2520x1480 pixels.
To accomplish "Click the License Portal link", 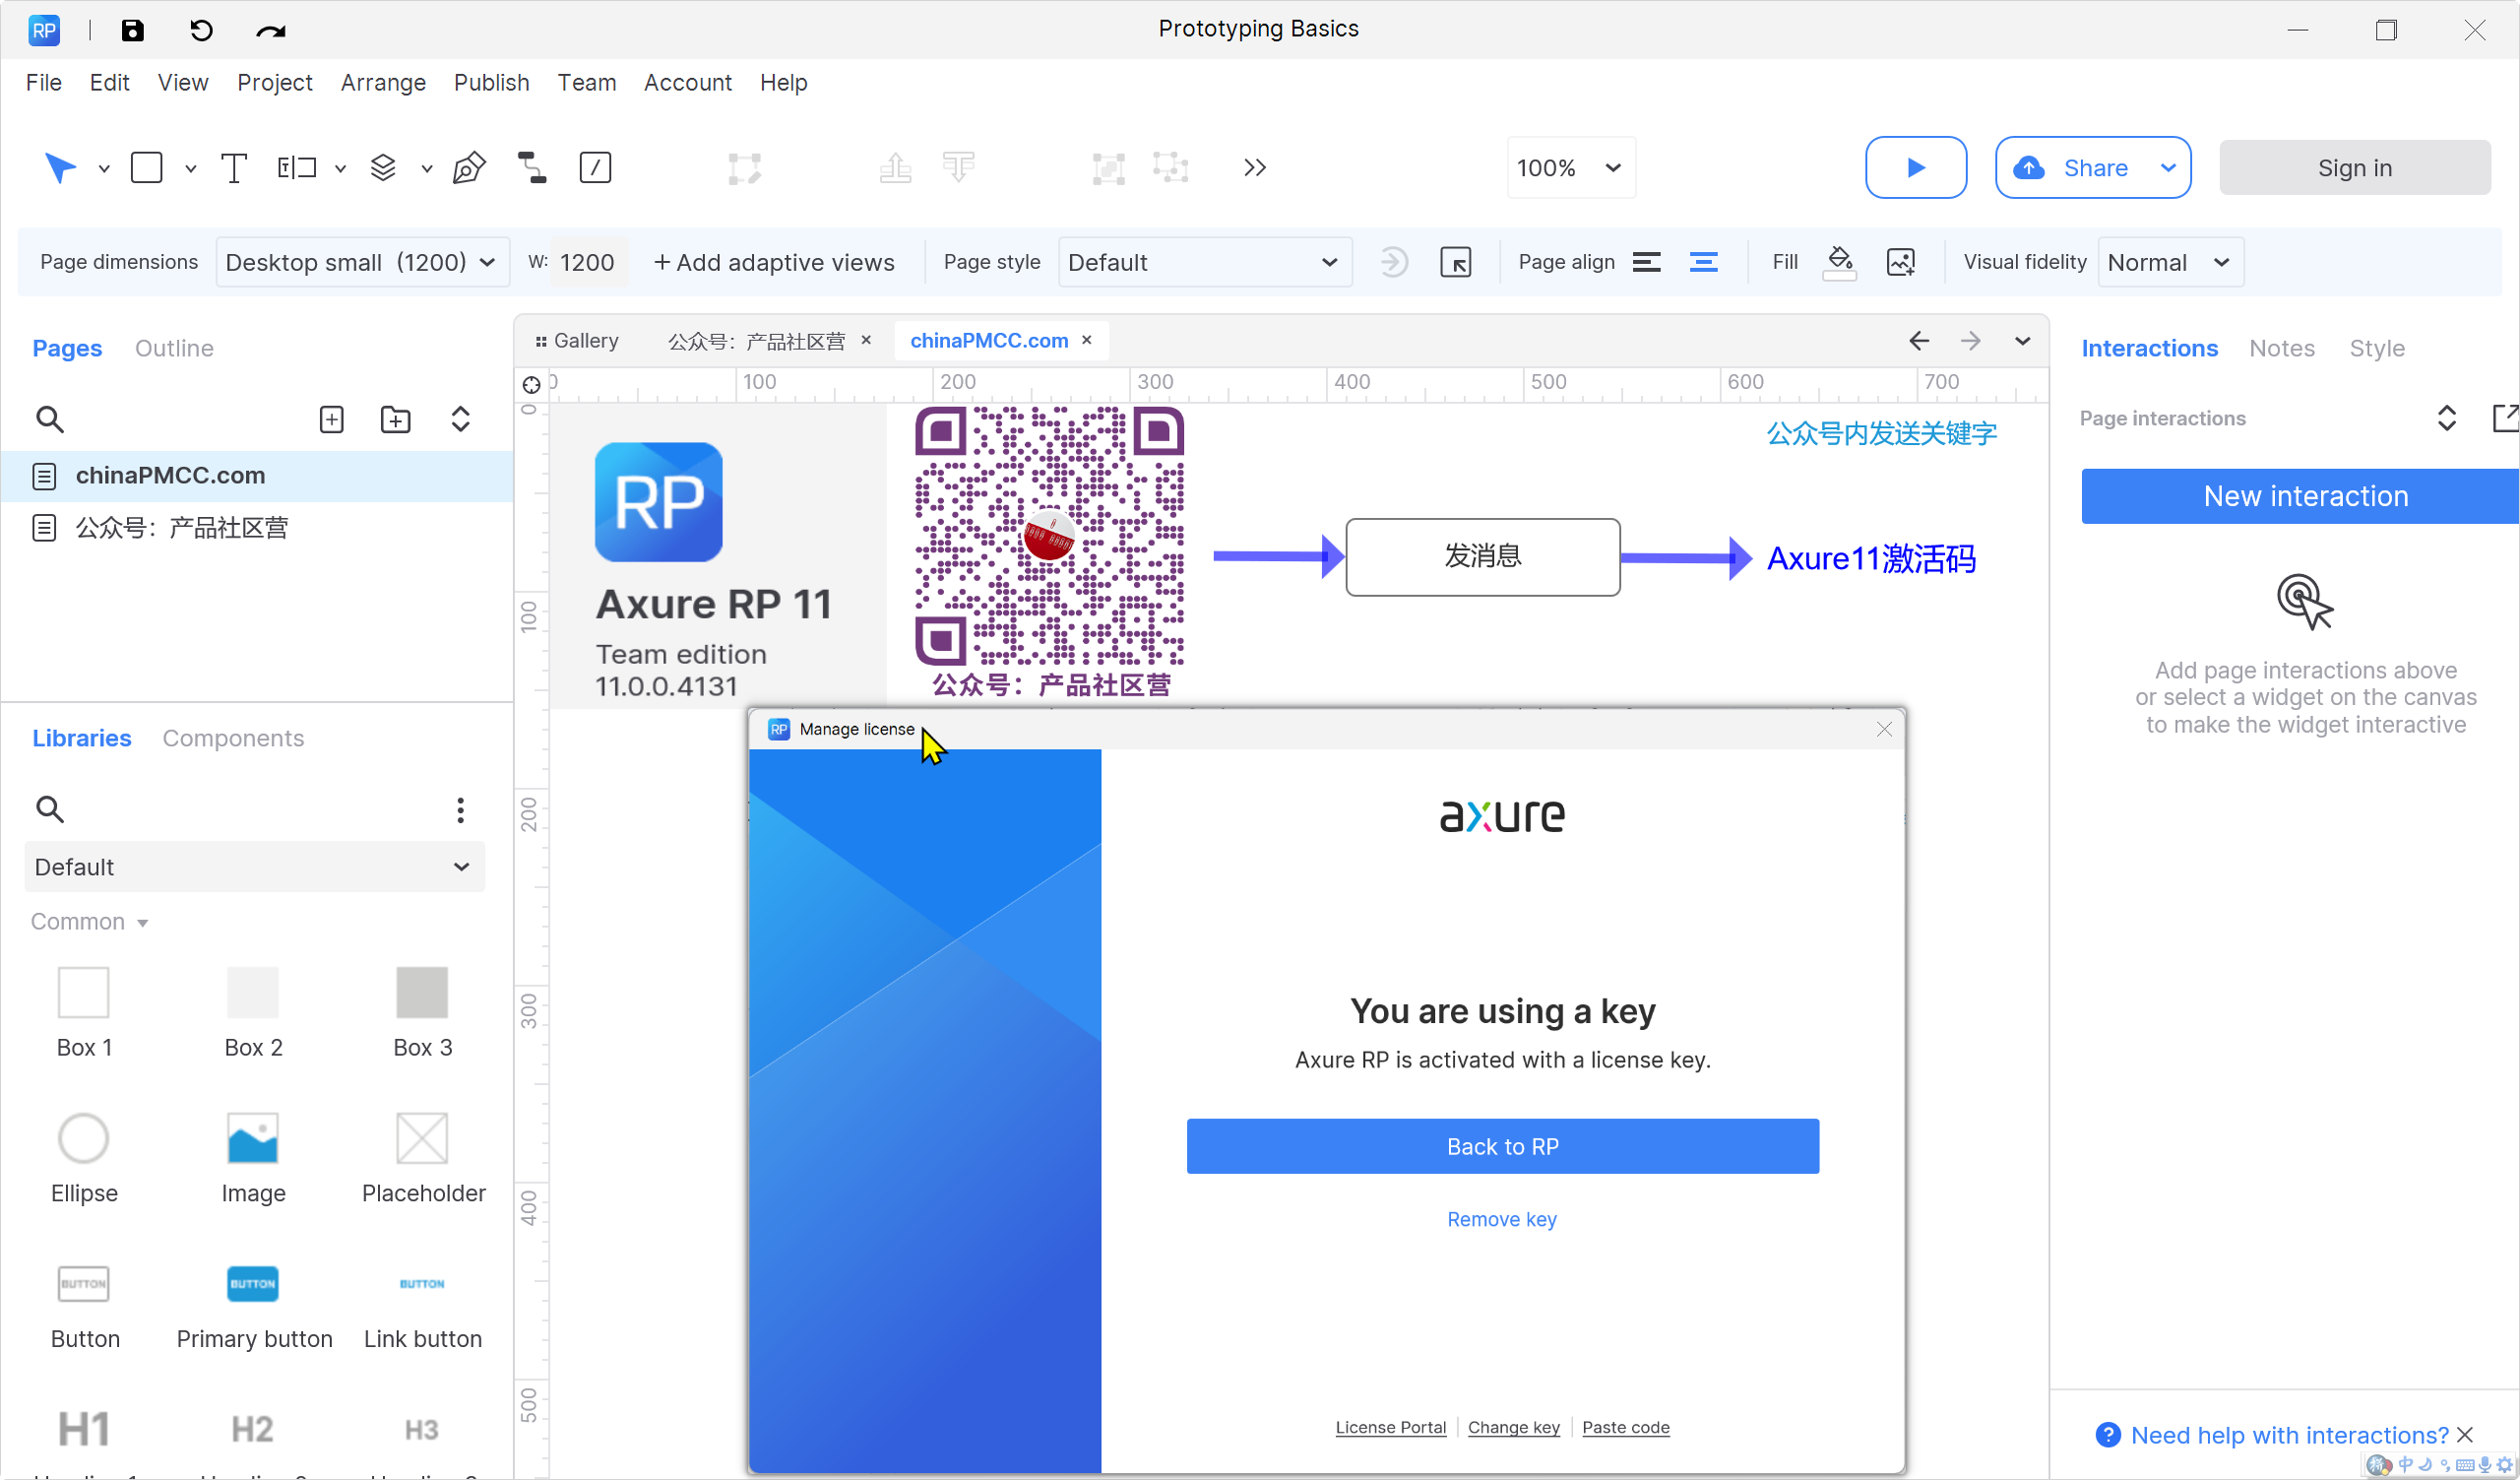I will pyautogui.click(x=1390, y=1427).
